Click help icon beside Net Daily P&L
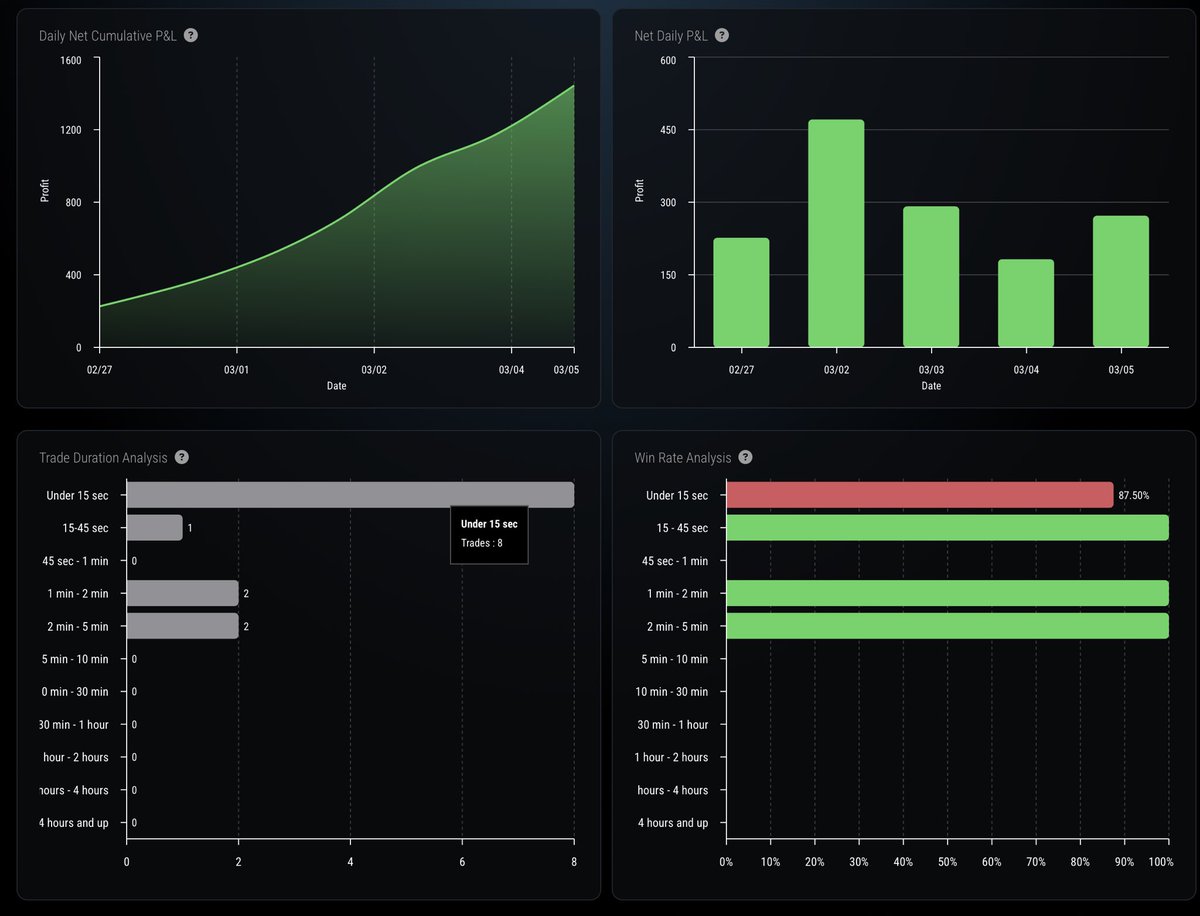The width and height of the screenshot is (1200, 916). tap(722, 35)
